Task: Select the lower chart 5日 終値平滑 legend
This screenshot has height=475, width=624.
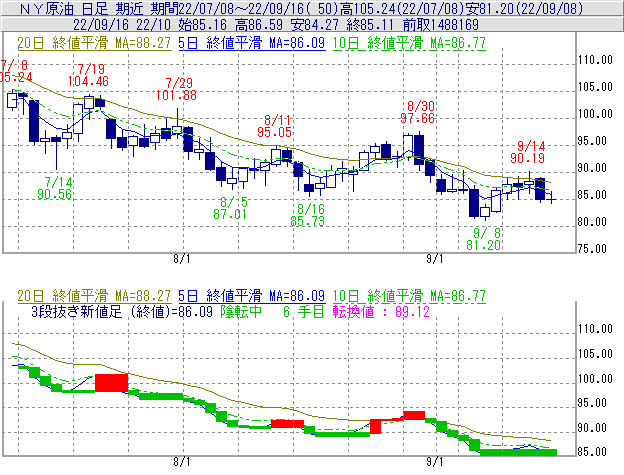Action: pyautogui.click(x=252, y=296)
